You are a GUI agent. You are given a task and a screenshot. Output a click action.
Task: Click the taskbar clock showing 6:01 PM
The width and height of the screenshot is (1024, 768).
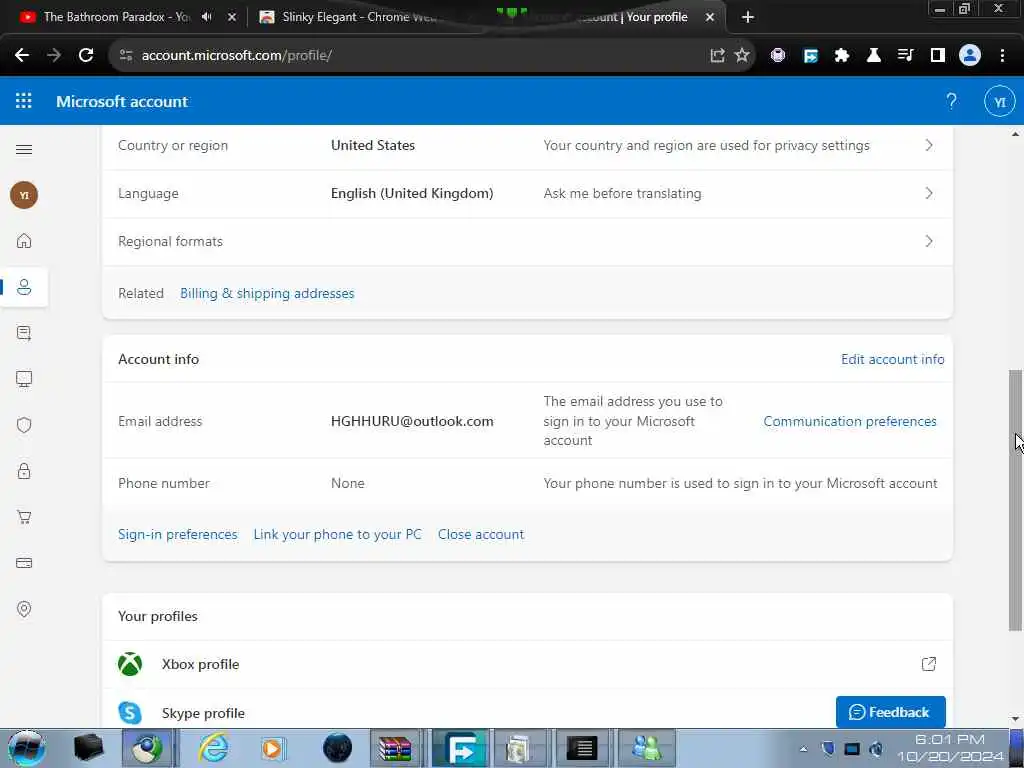click(x=950, y=748)
